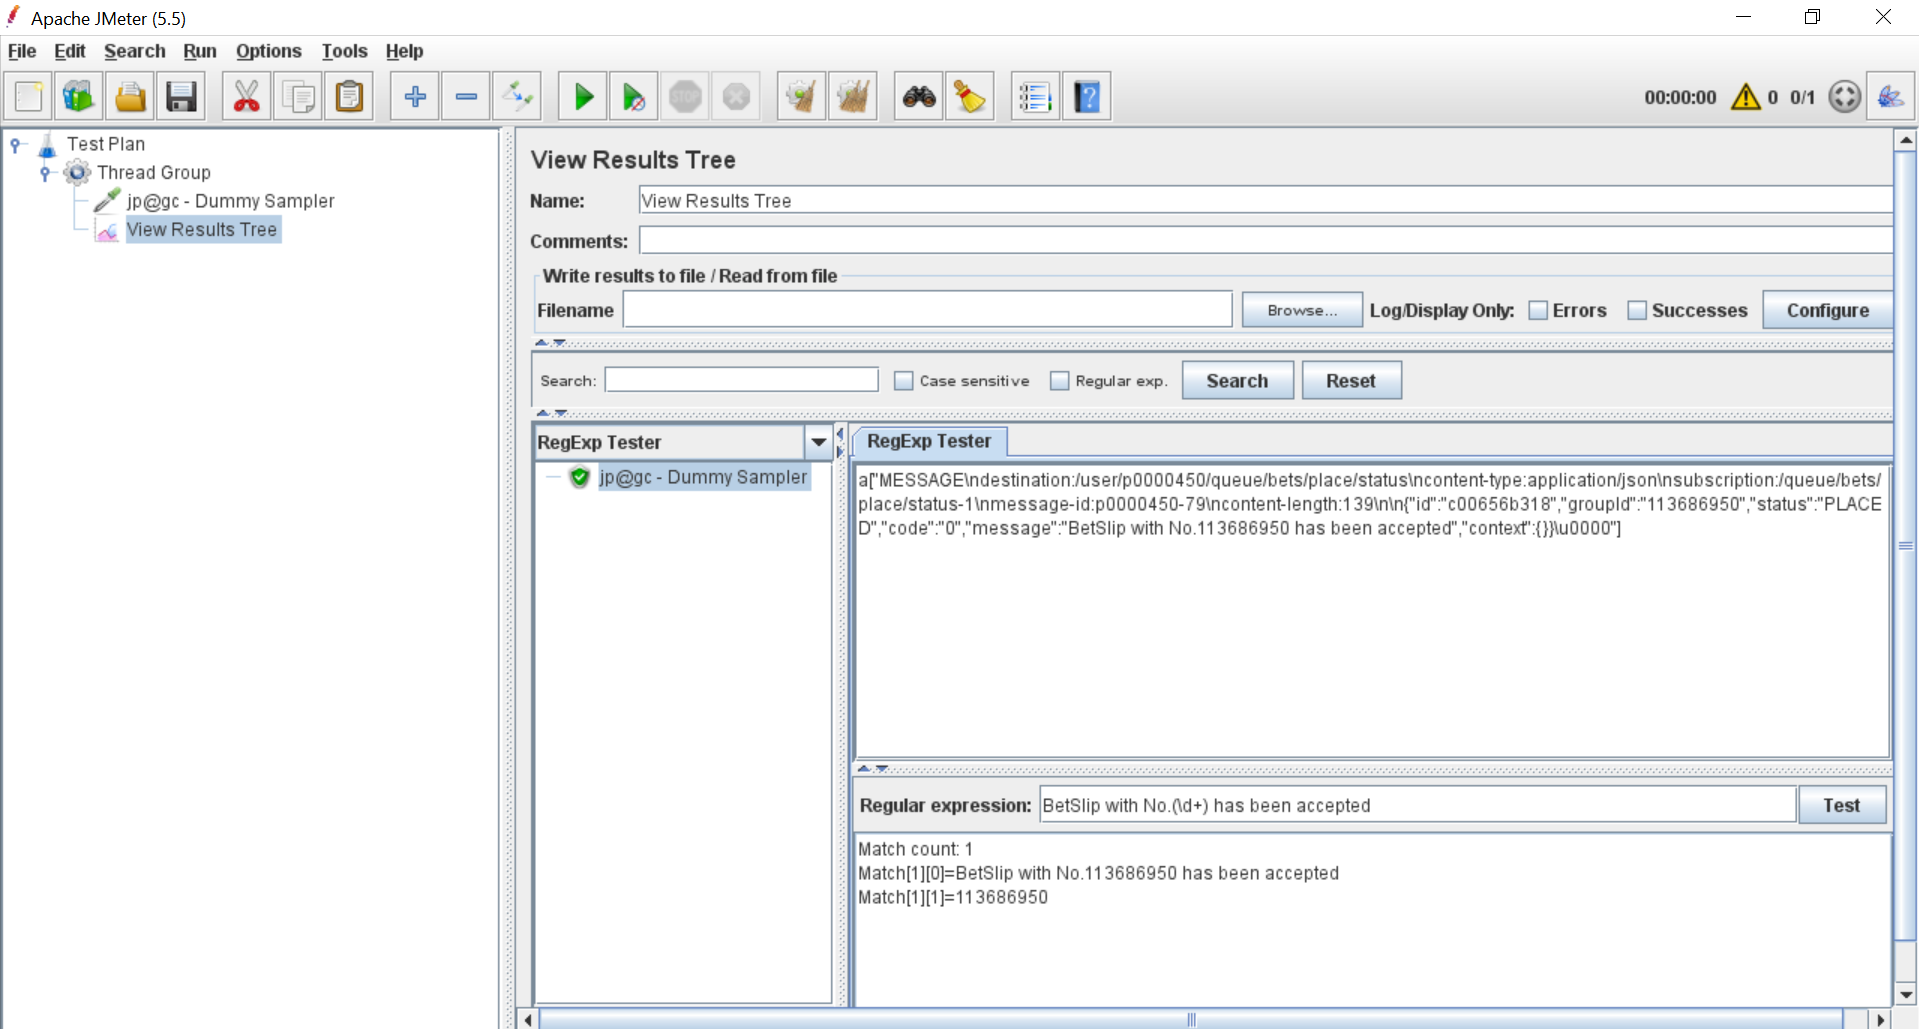Toggle the Errors checkbox
The height and width of the screenshot is (1029, 1919).
(x=1538, y=311)
